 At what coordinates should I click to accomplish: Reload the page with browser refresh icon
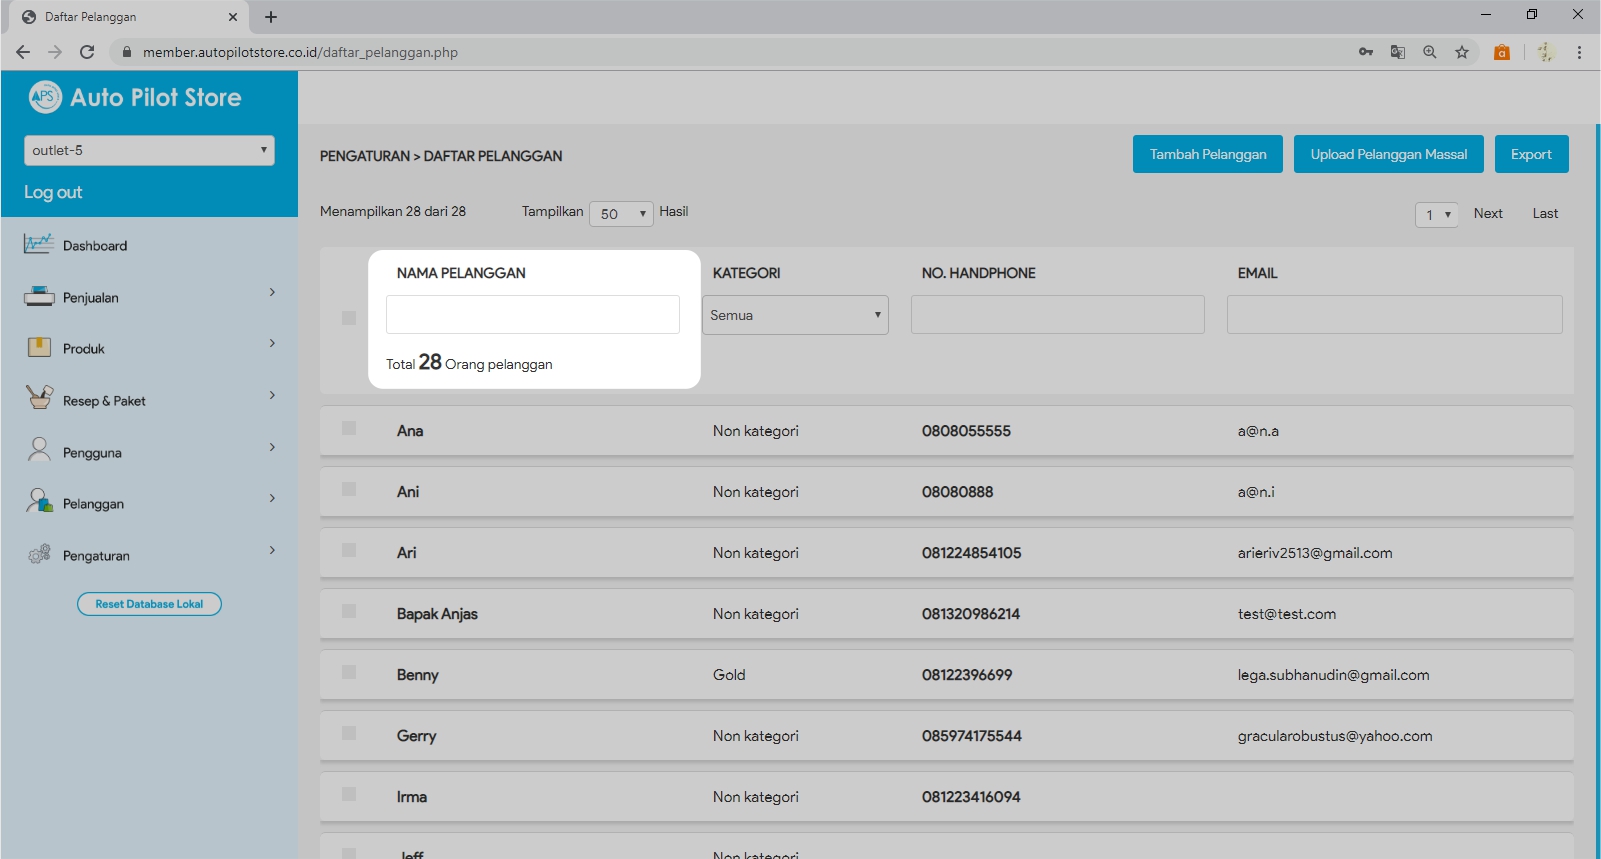point(87,52)
